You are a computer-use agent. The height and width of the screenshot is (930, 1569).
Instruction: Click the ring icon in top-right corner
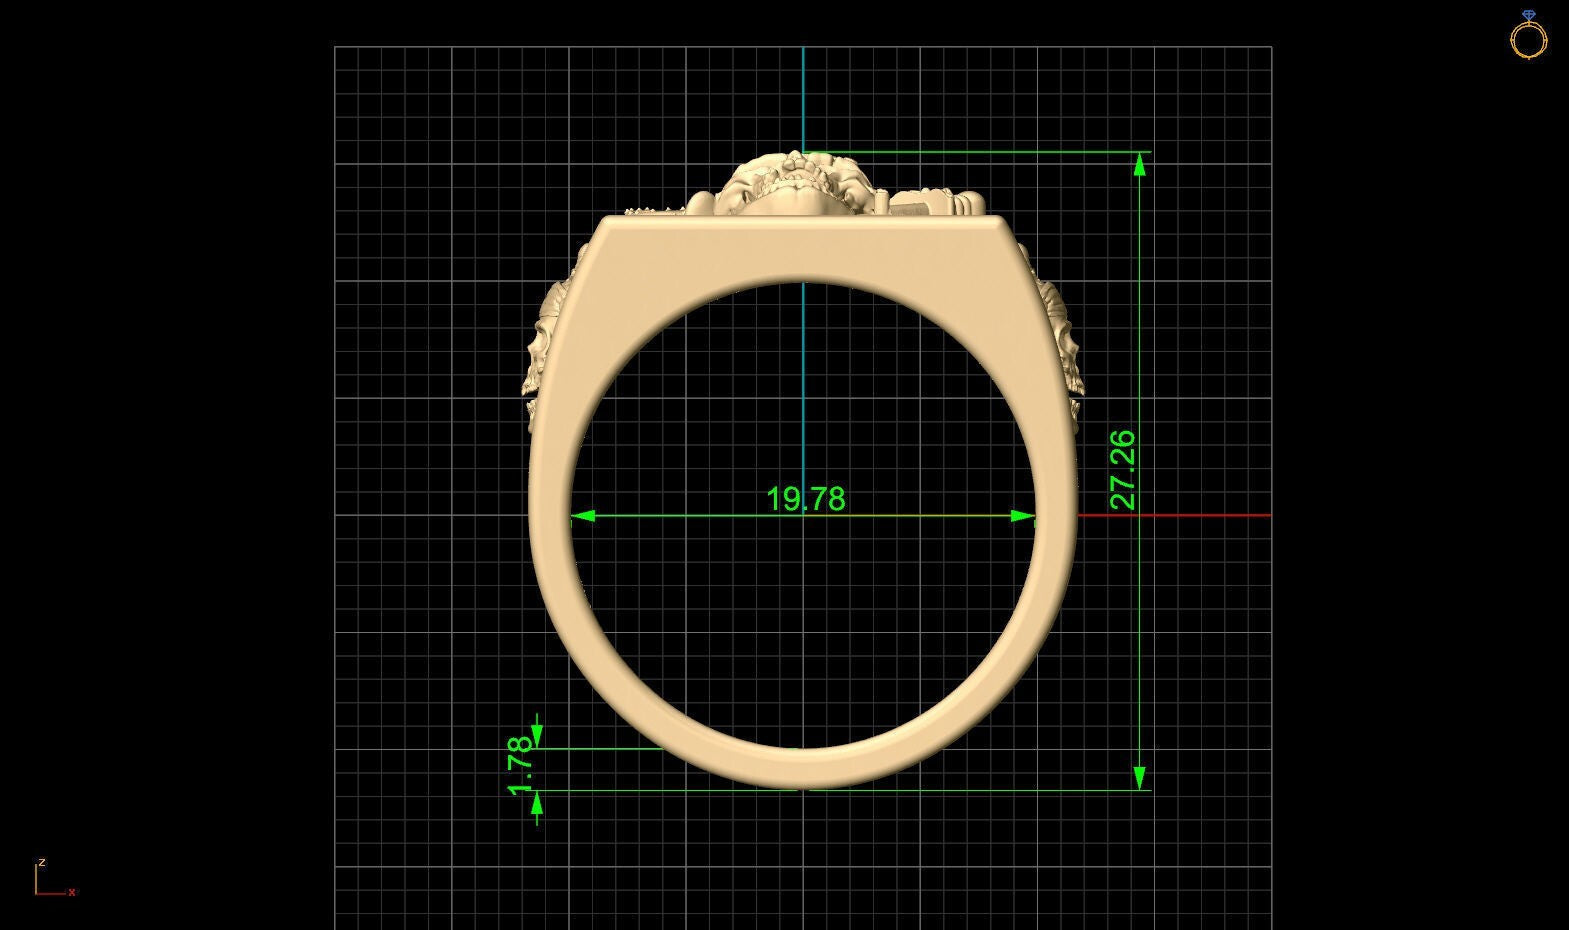tap(1528, 35)
